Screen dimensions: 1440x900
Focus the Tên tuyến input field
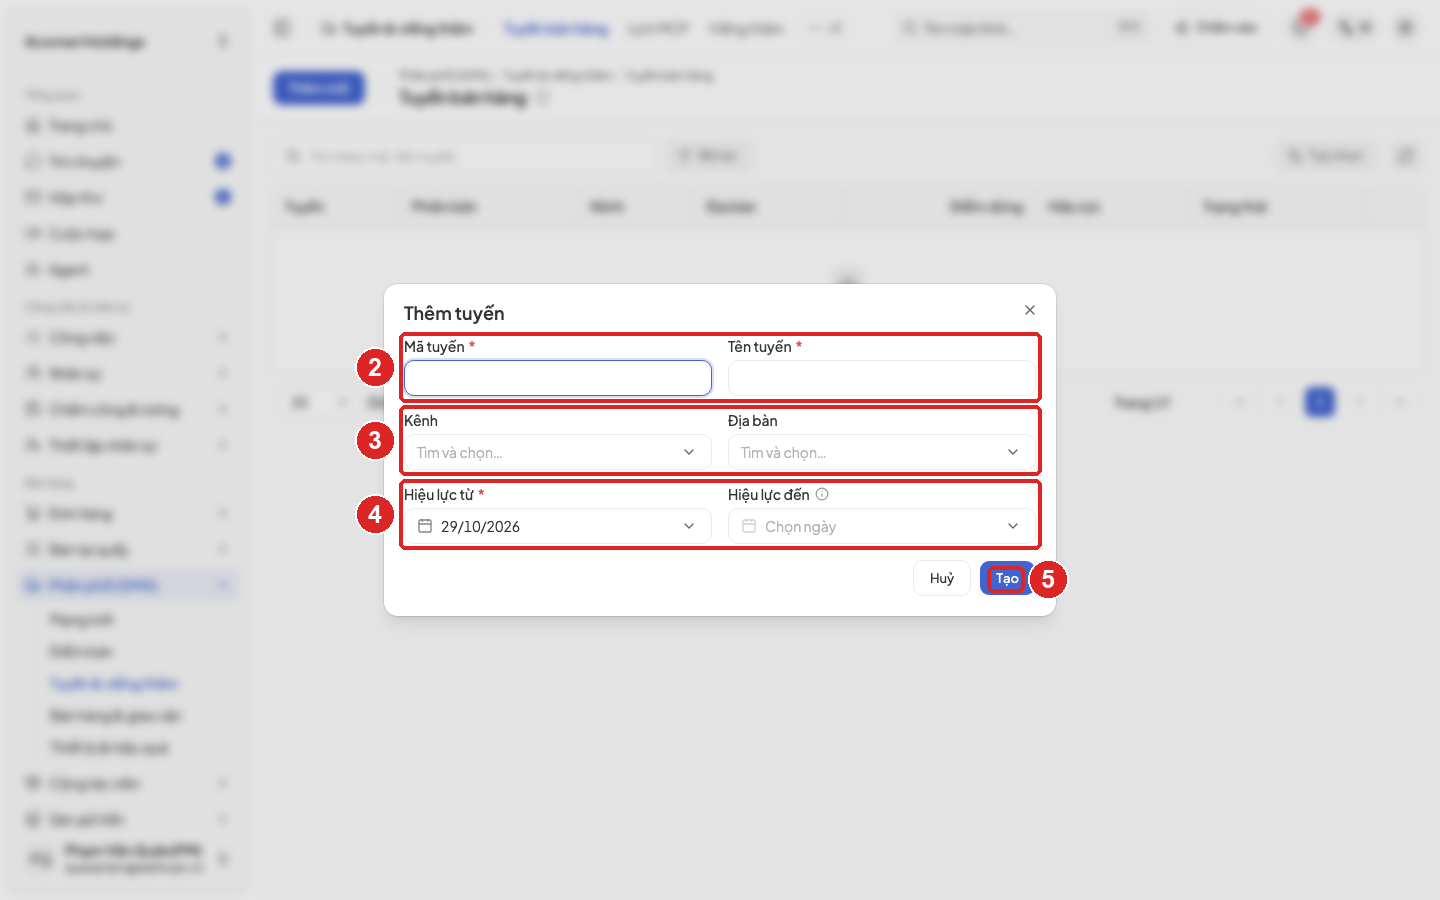[882, 378]
